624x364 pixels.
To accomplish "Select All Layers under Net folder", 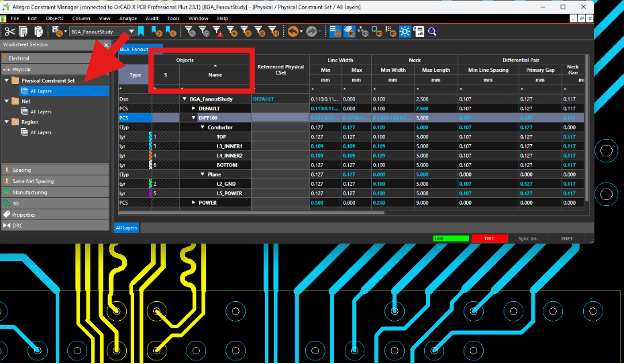I will click(41, 112).
